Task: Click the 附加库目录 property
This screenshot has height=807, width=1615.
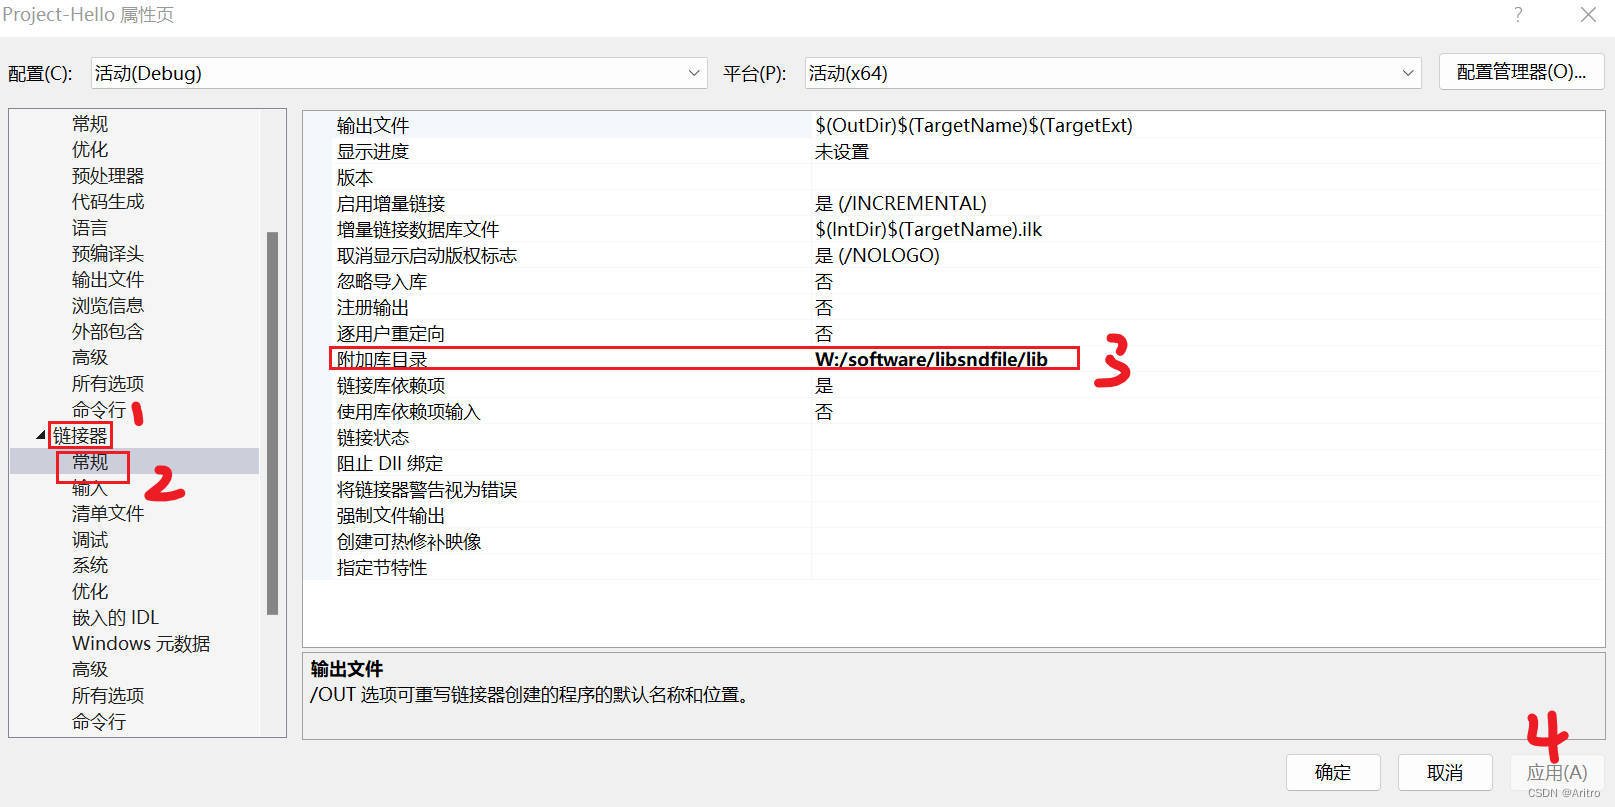Action: point(382,360)
